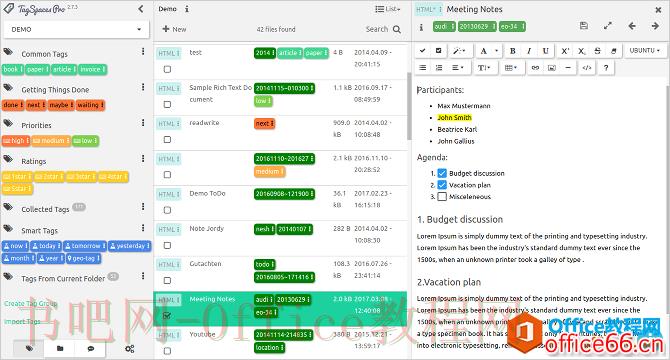The width and height of the screenshot is (670, 360).
Task: Open the List view dropdown
Action: point(388,9)
